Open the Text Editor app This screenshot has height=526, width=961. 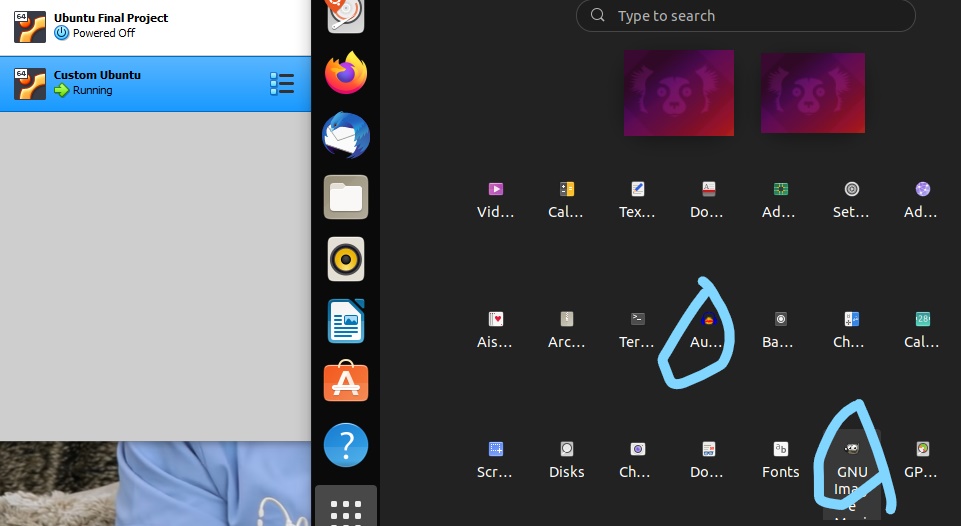click(x=637, y=200)
